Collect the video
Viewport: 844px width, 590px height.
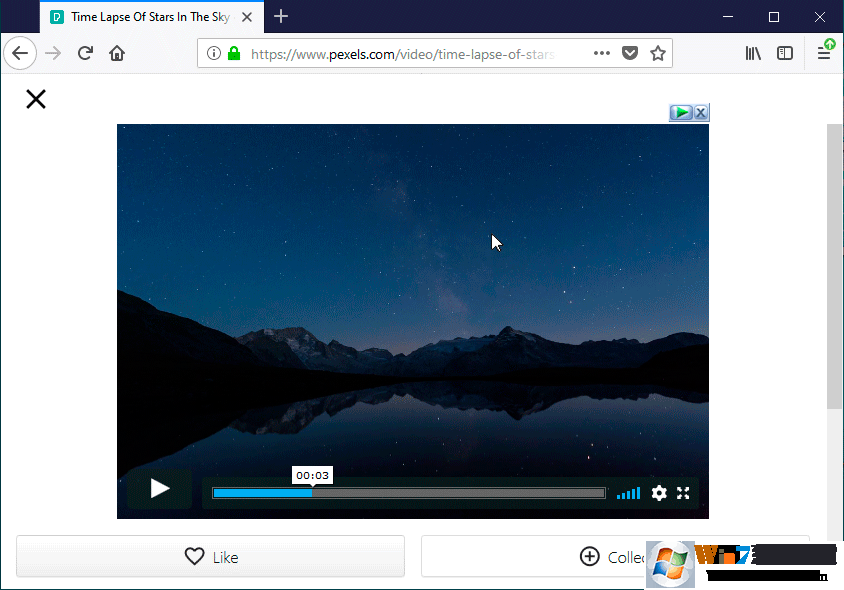click(x=610, y=557)
